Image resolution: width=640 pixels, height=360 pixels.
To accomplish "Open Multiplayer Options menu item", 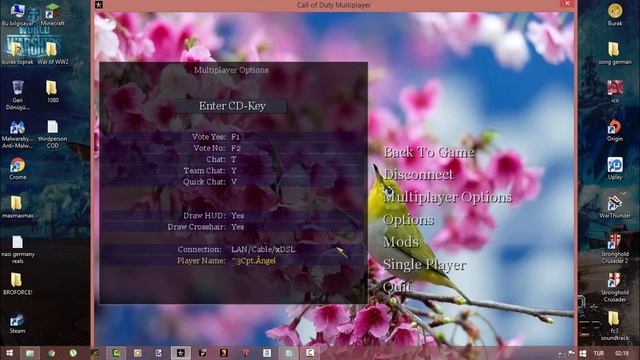I will (x=448, y=198).
